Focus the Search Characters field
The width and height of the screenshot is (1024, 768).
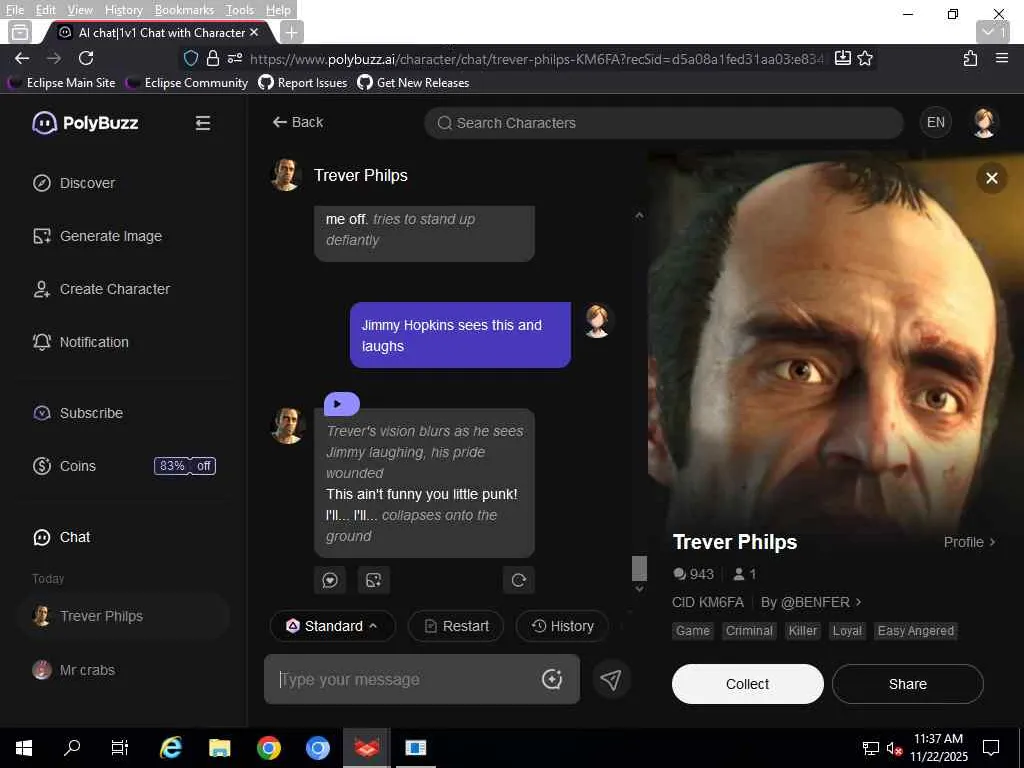point(664,123)
